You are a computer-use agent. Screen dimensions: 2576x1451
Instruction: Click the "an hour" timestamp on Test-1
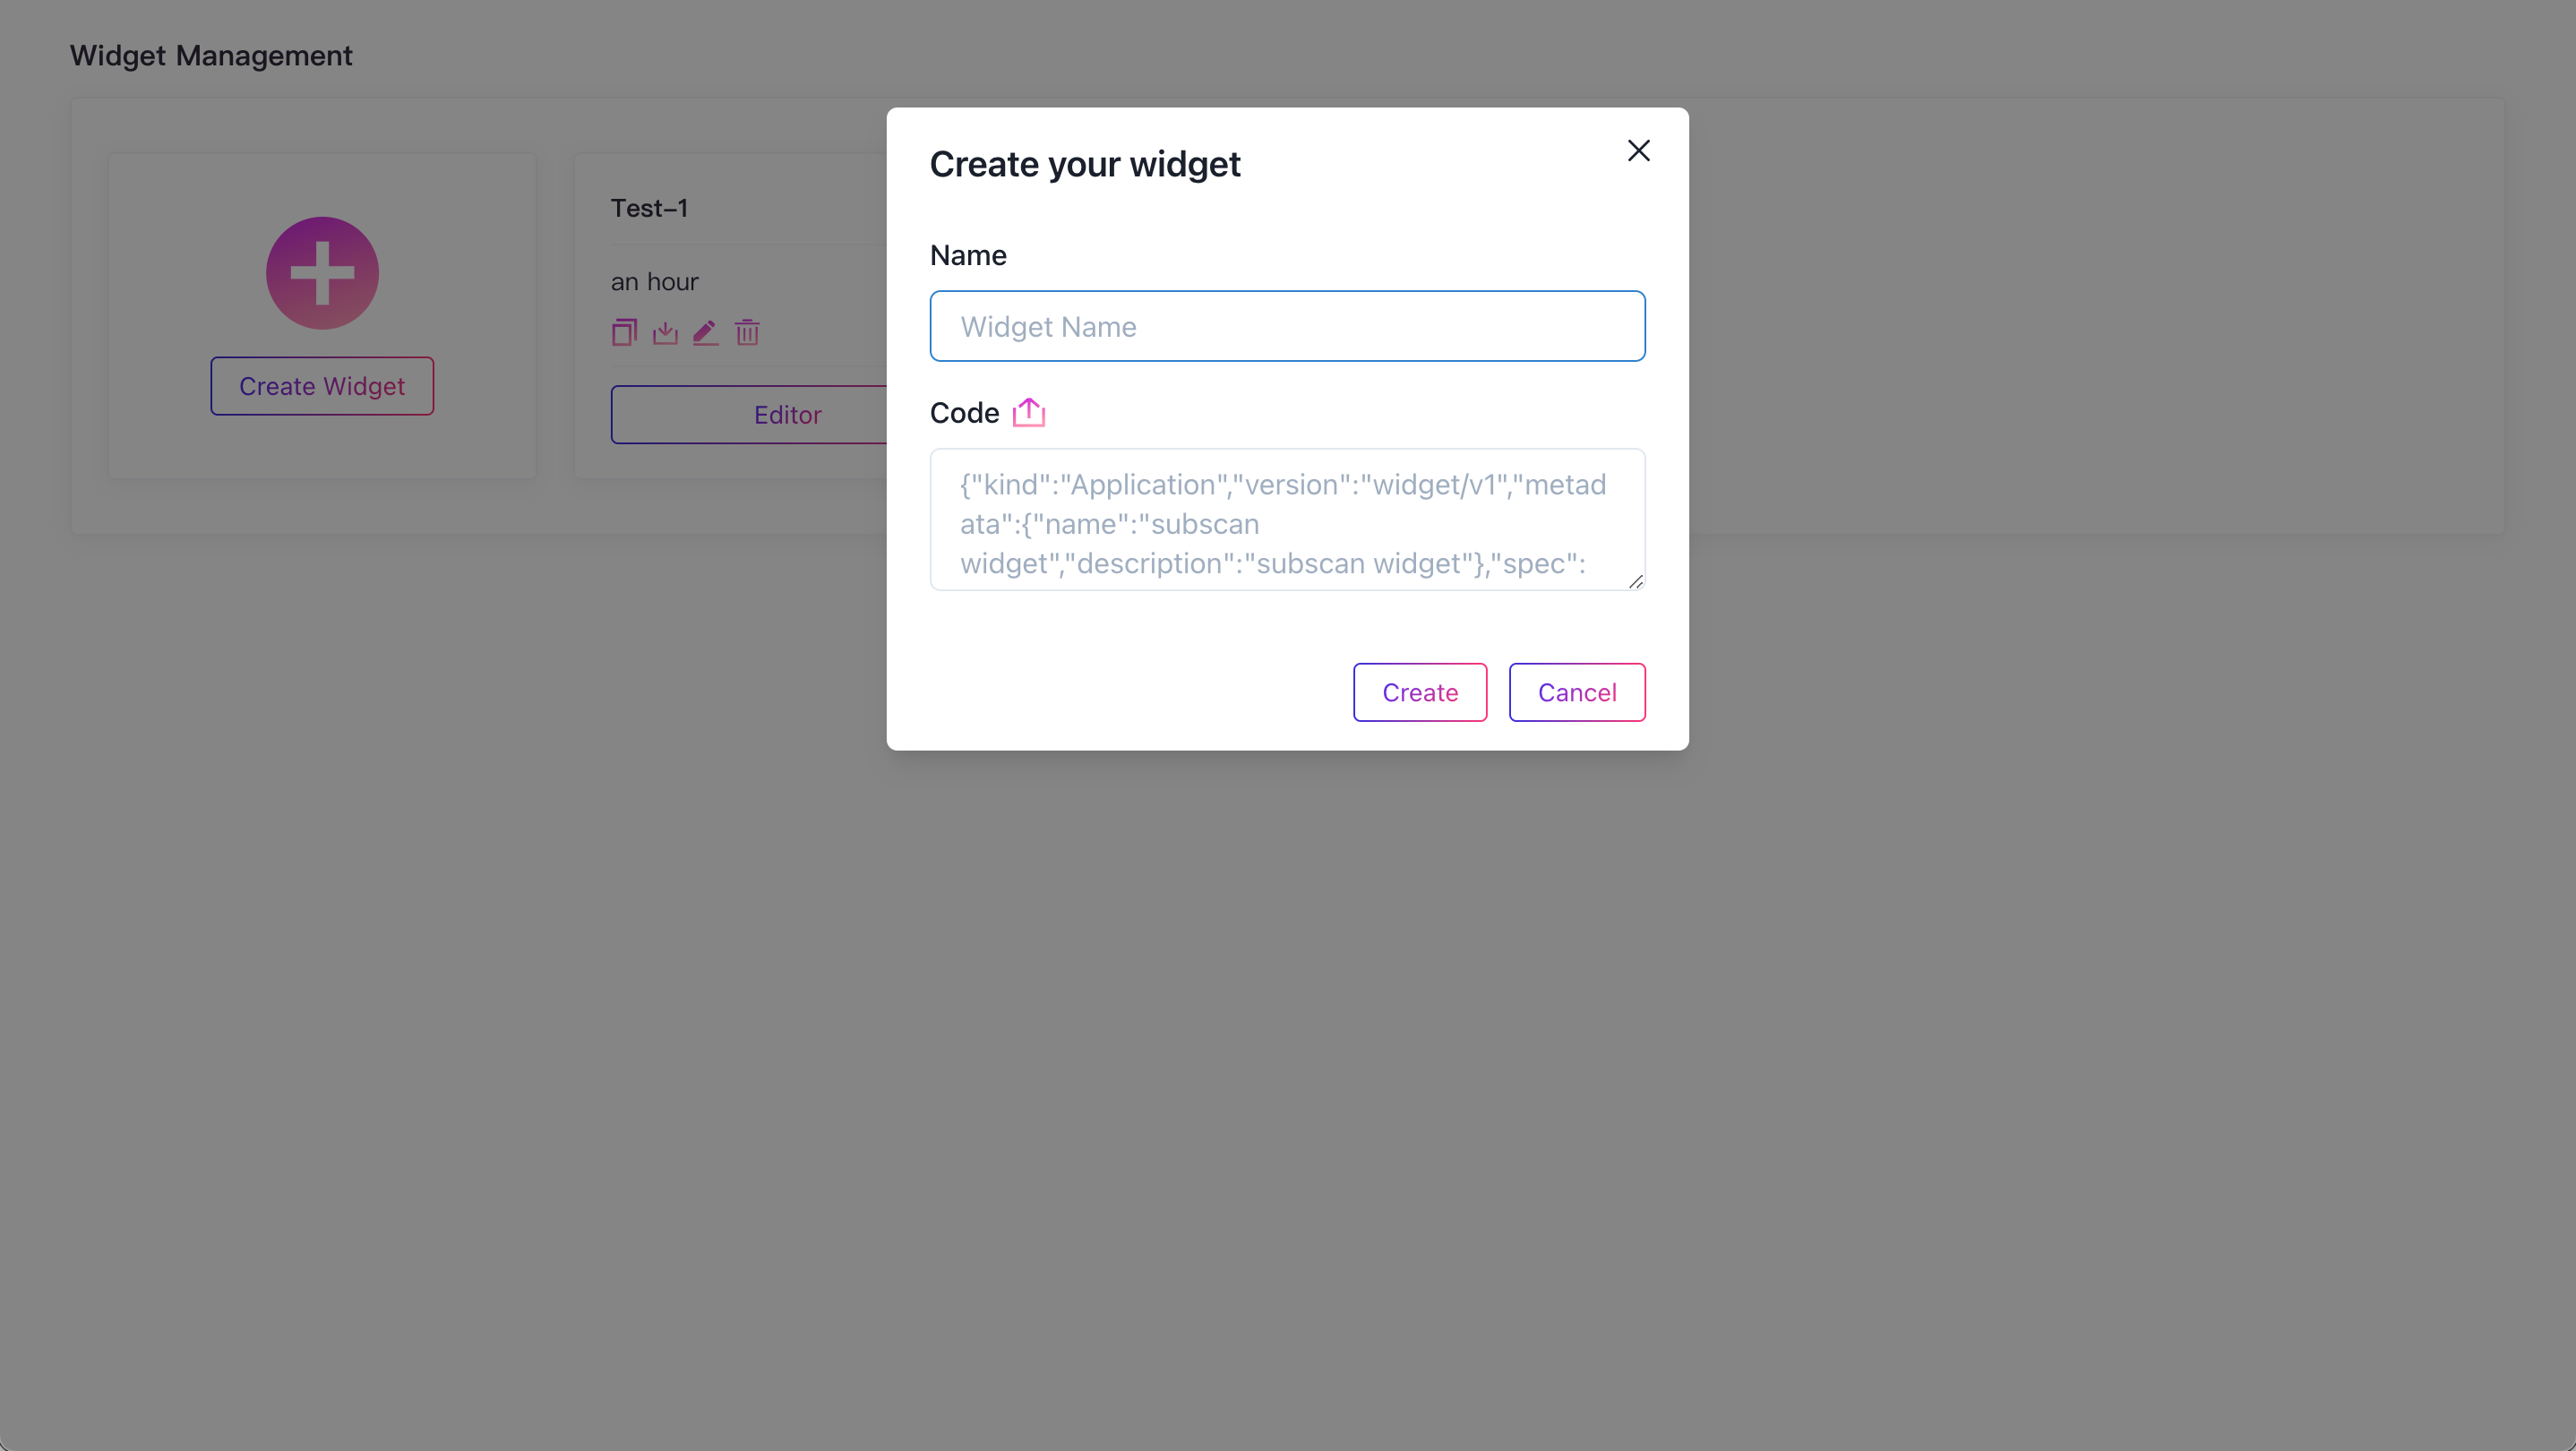coord(654,282)
